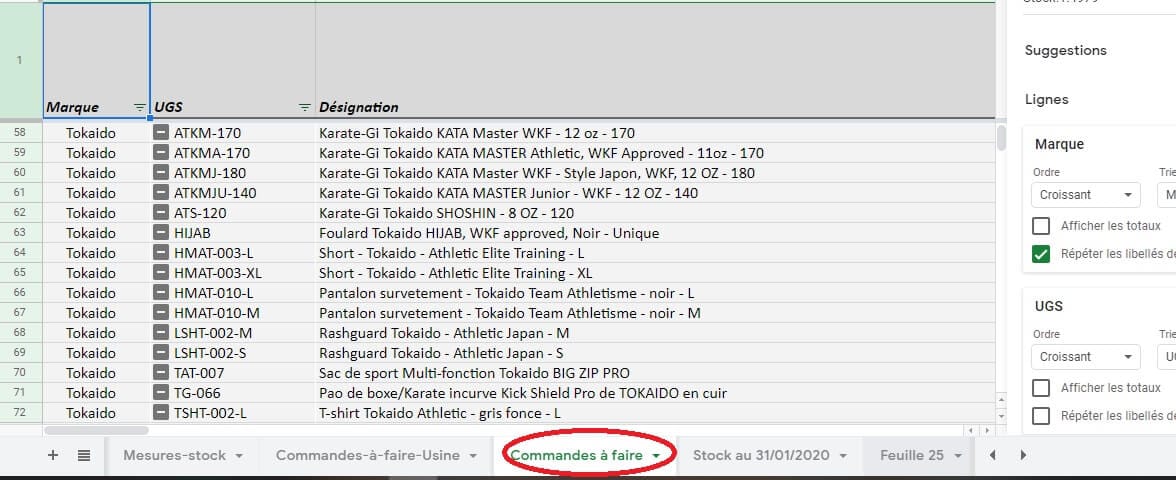Click the Lignes section heading
The image size is (1176, 480).
coord(1046,100)
